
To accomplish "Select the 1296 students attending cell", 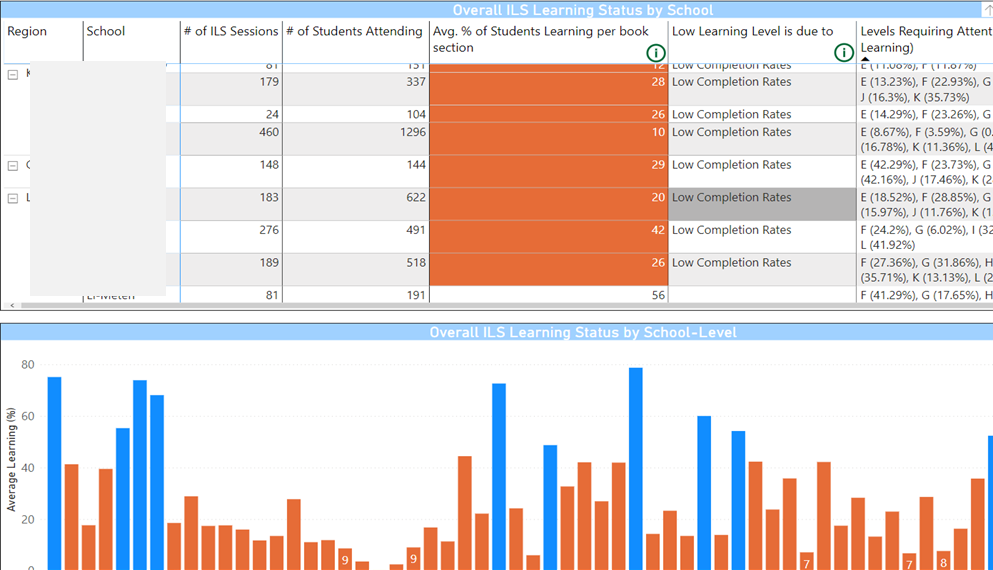I will [356, 139].
